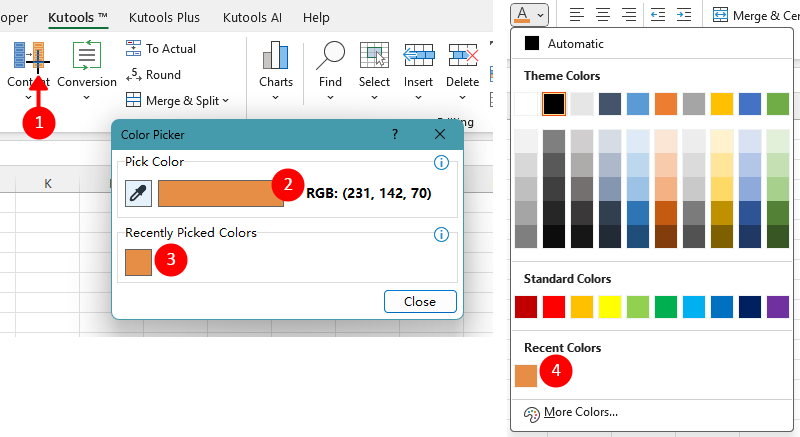Select green theme color swatch
This screenshot has width=800, height=437.
pos(778,104)
